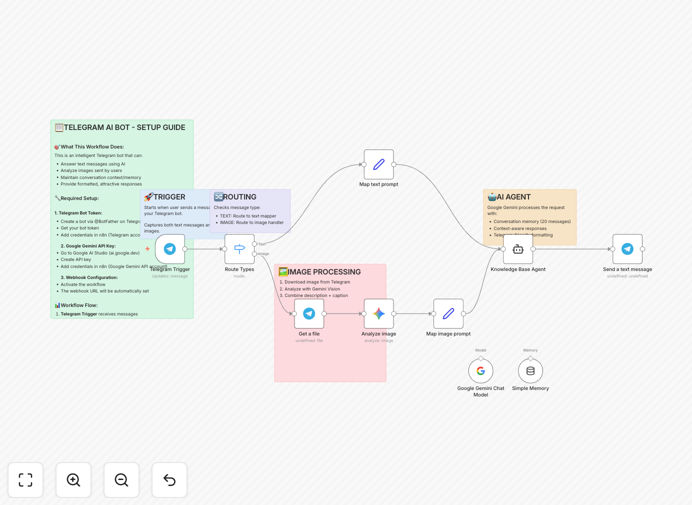
Task: Select the Google Gemini Chat Model node
Action: click(481, 371)
